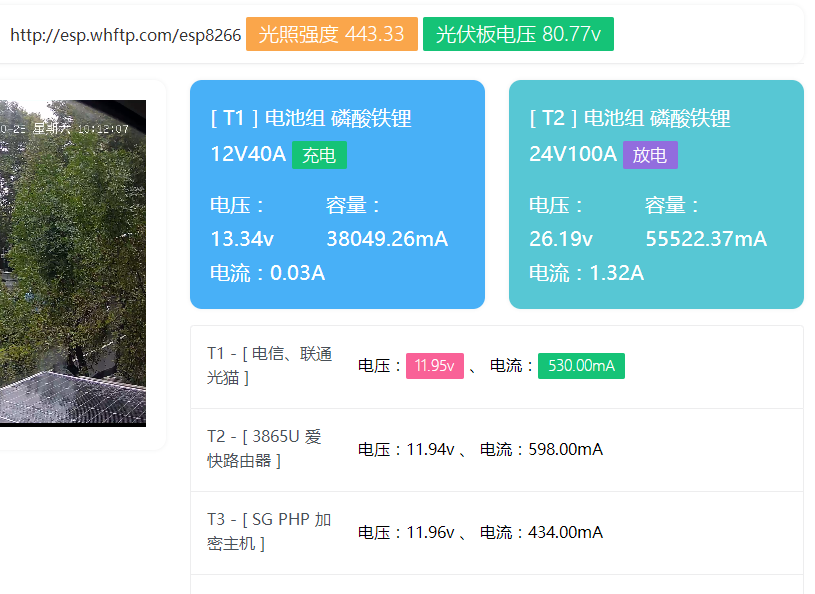Click the 24V100A label in T2 card
815x594 pixels.
point(573,154)
